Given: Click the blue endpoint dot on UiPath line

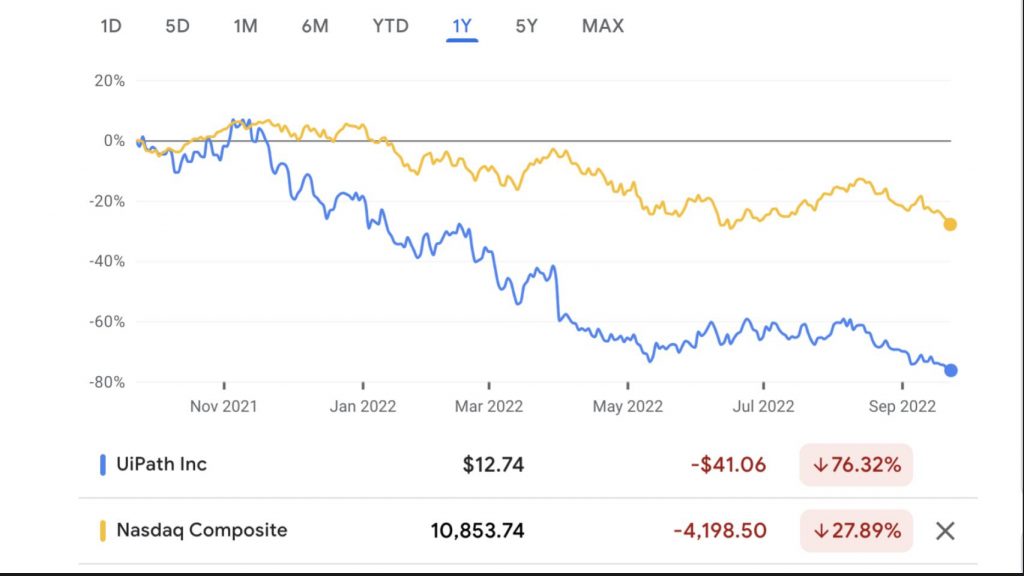Looking at the screenshot, I should [x=951, y=370].
